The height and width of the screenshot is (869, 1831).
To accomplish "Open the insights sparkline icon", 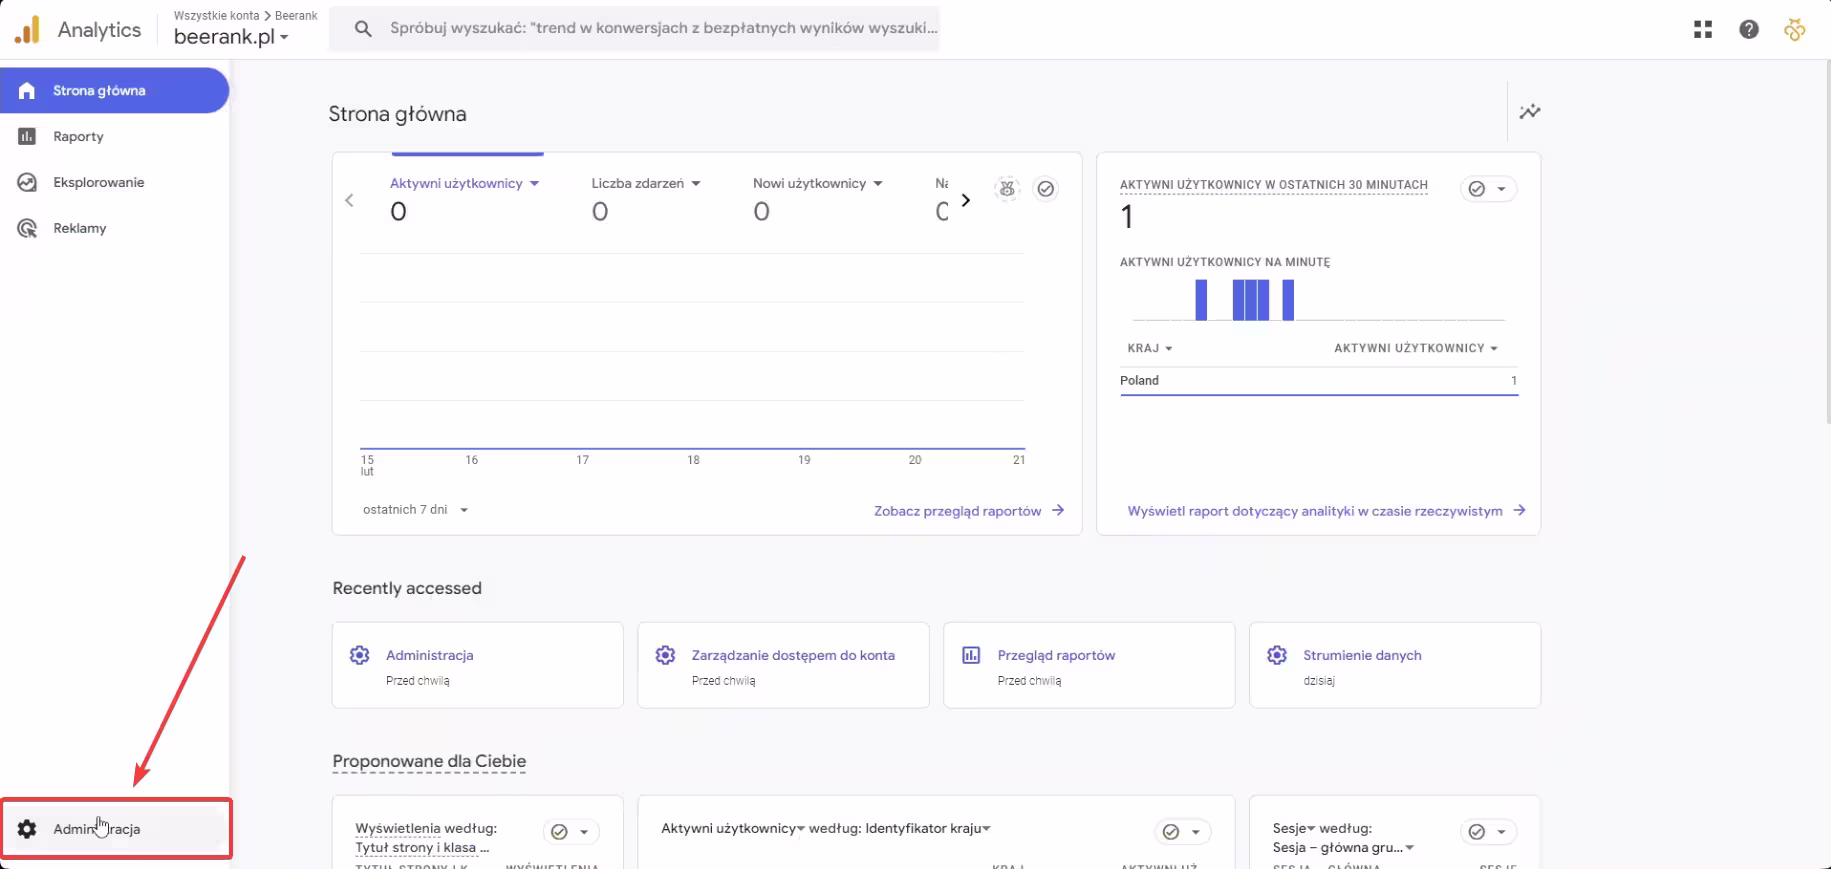I will click(x=1530, y=112).
